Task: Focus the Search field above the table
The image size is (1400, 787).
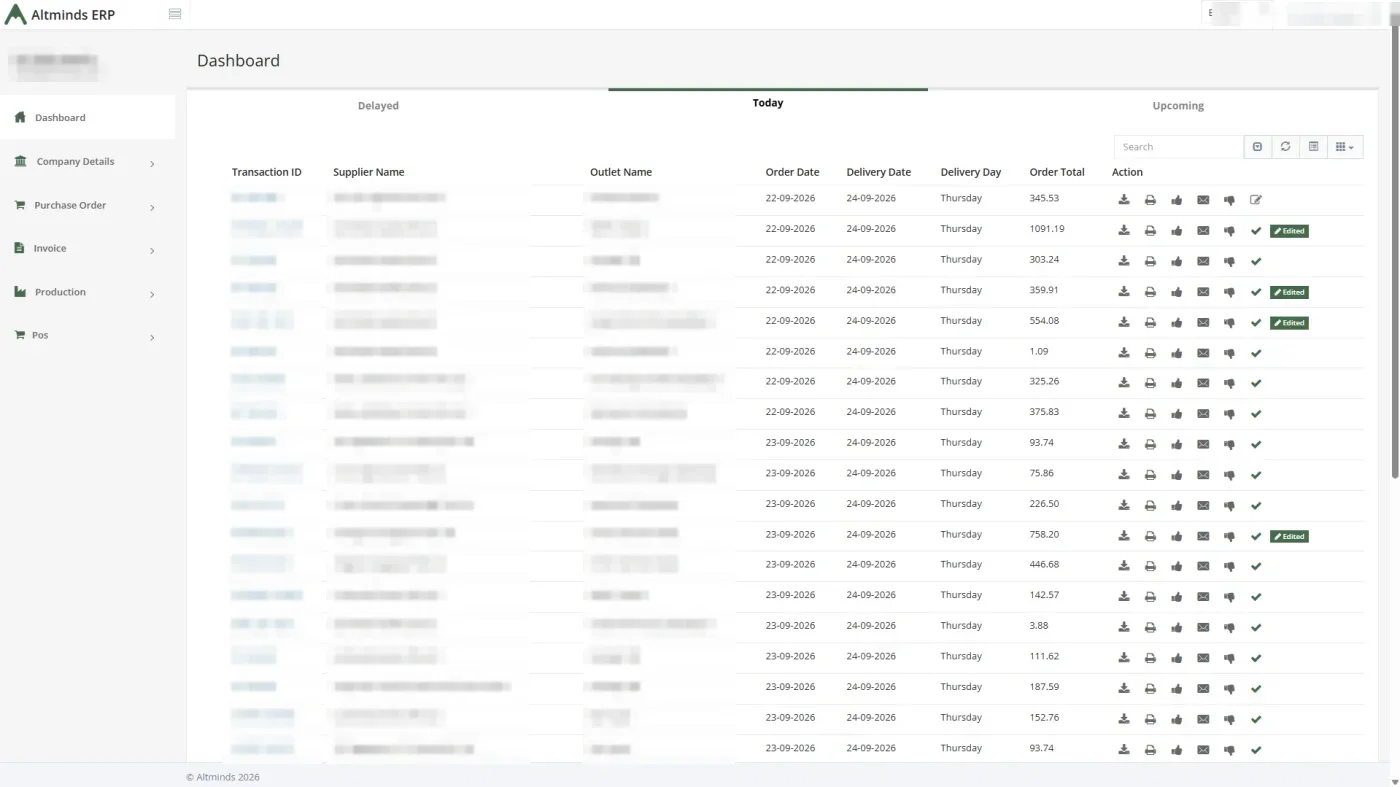Action: 1179,147
